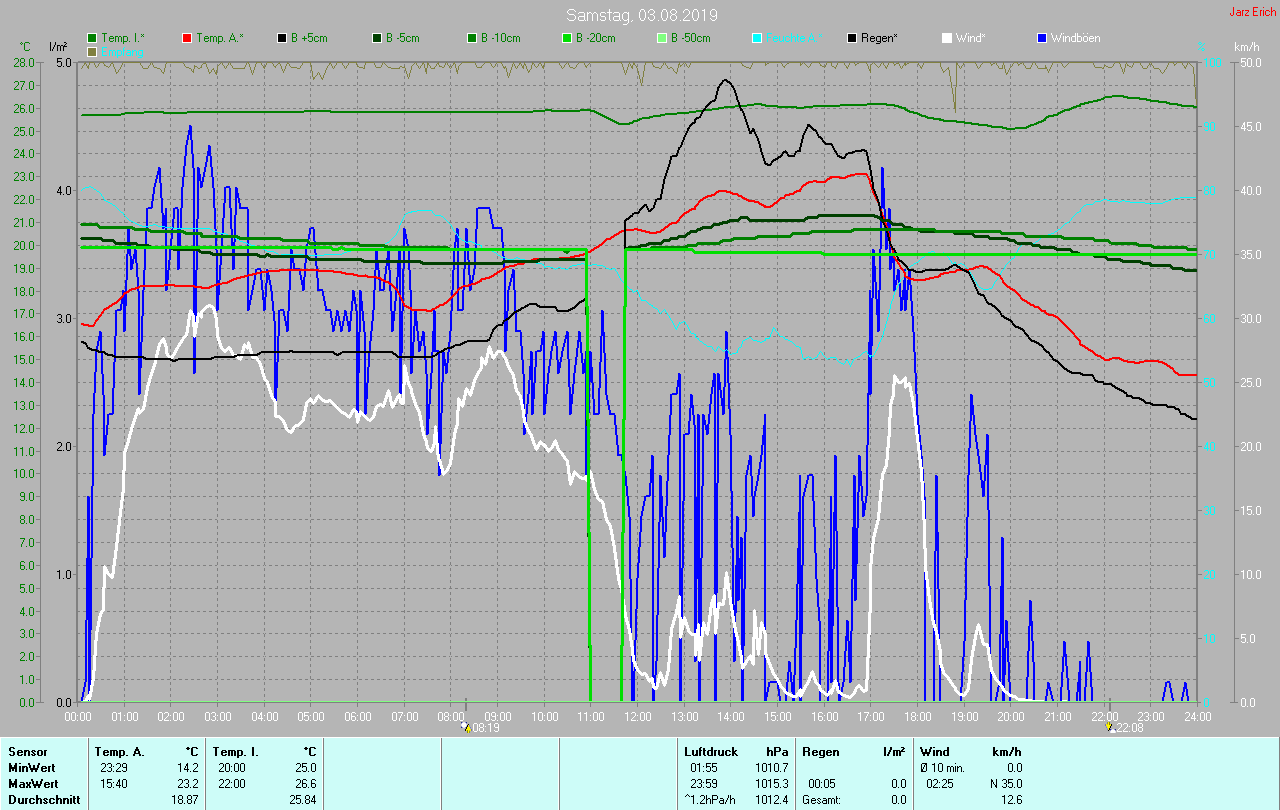Click the black Regen* legend square
1280x810 pixels.
click(x=852, y=38)
